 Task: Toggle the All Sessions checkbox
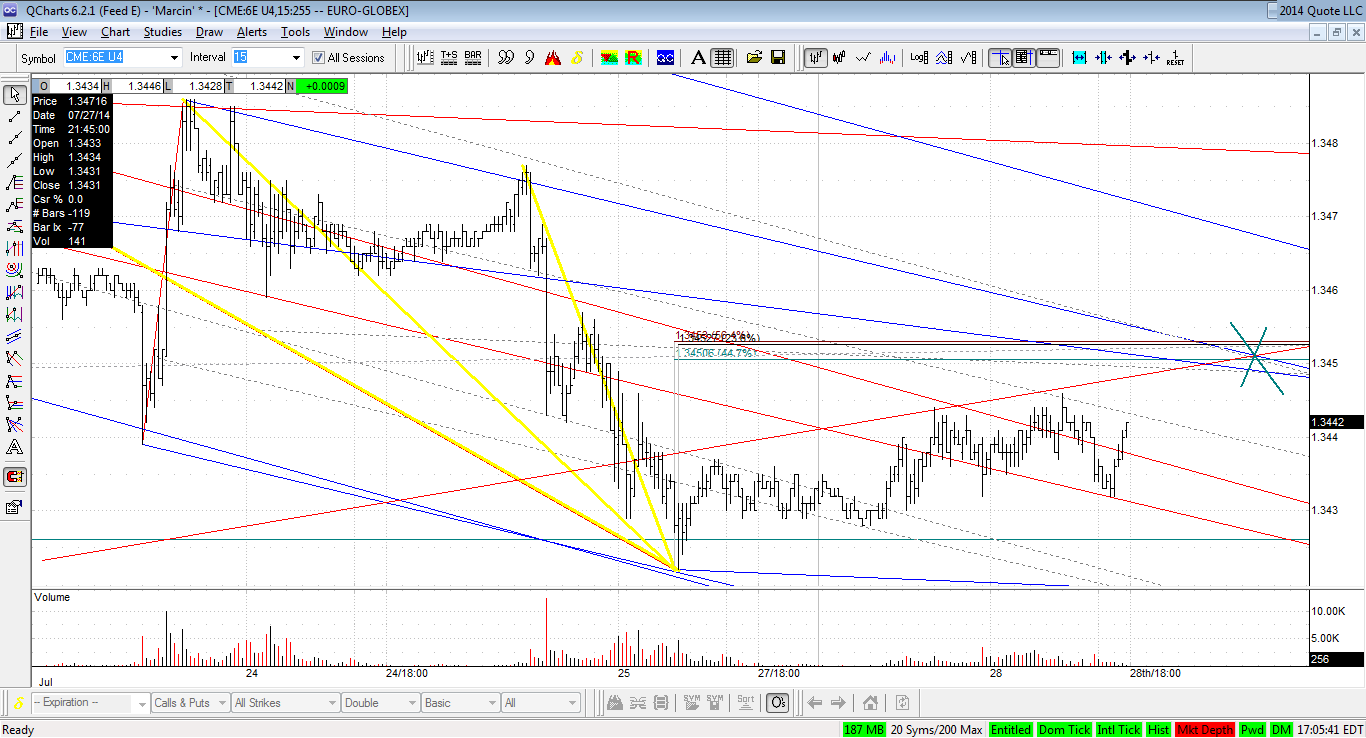click(x=319, y=58)
